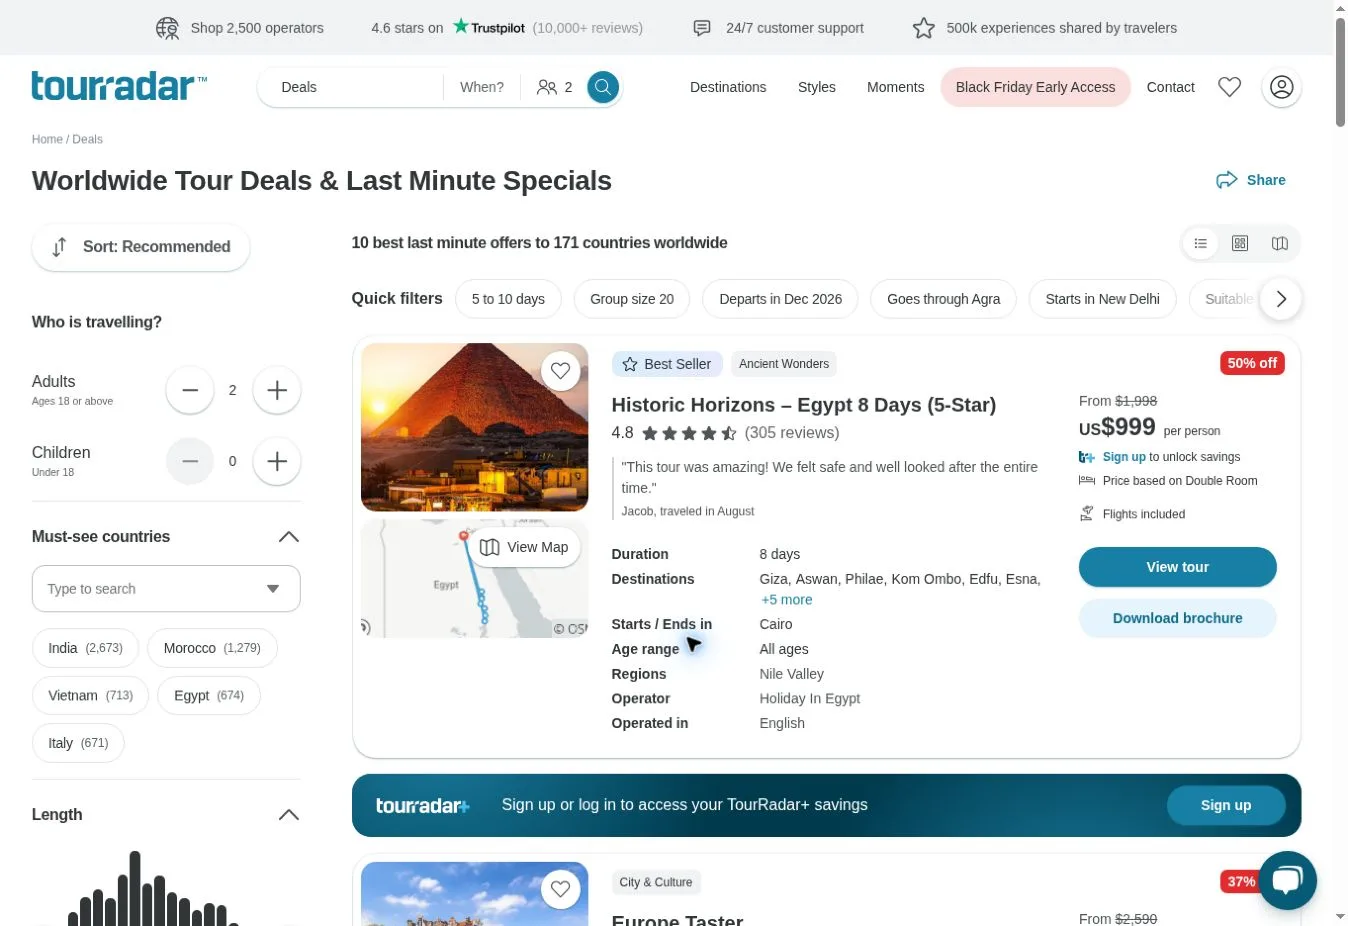Toggle Starts in New Delhi filter

tap(1102, 299)
